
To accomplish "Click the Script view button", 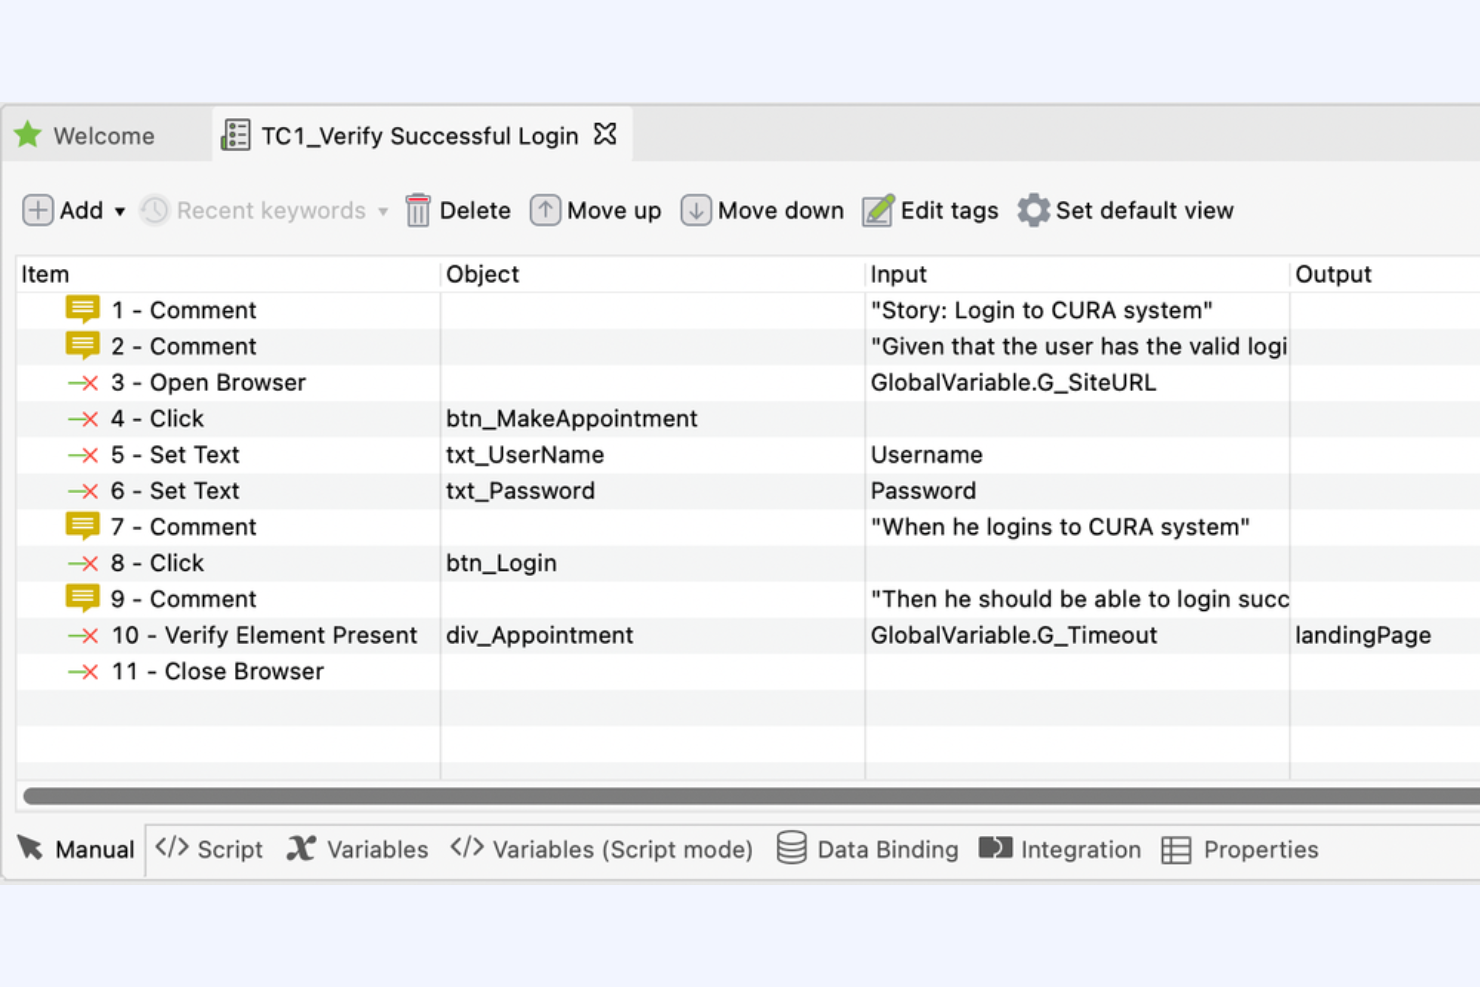I will click(x=210, y=848).
